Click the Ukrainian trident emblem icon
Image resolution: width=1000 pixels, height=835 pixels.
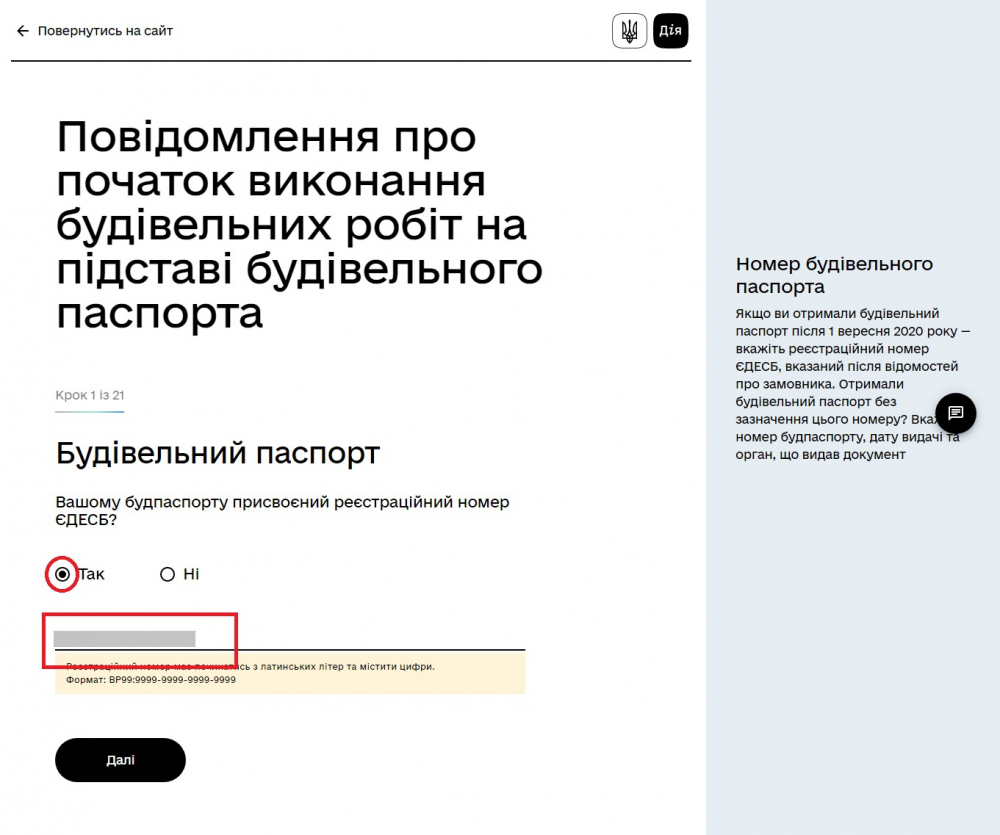tap(629, 31)
